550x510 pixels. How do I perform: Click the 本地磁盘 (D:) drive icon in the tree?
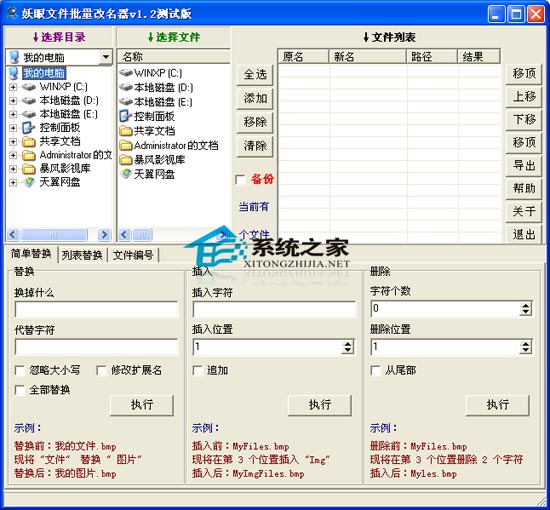[29, 100]
